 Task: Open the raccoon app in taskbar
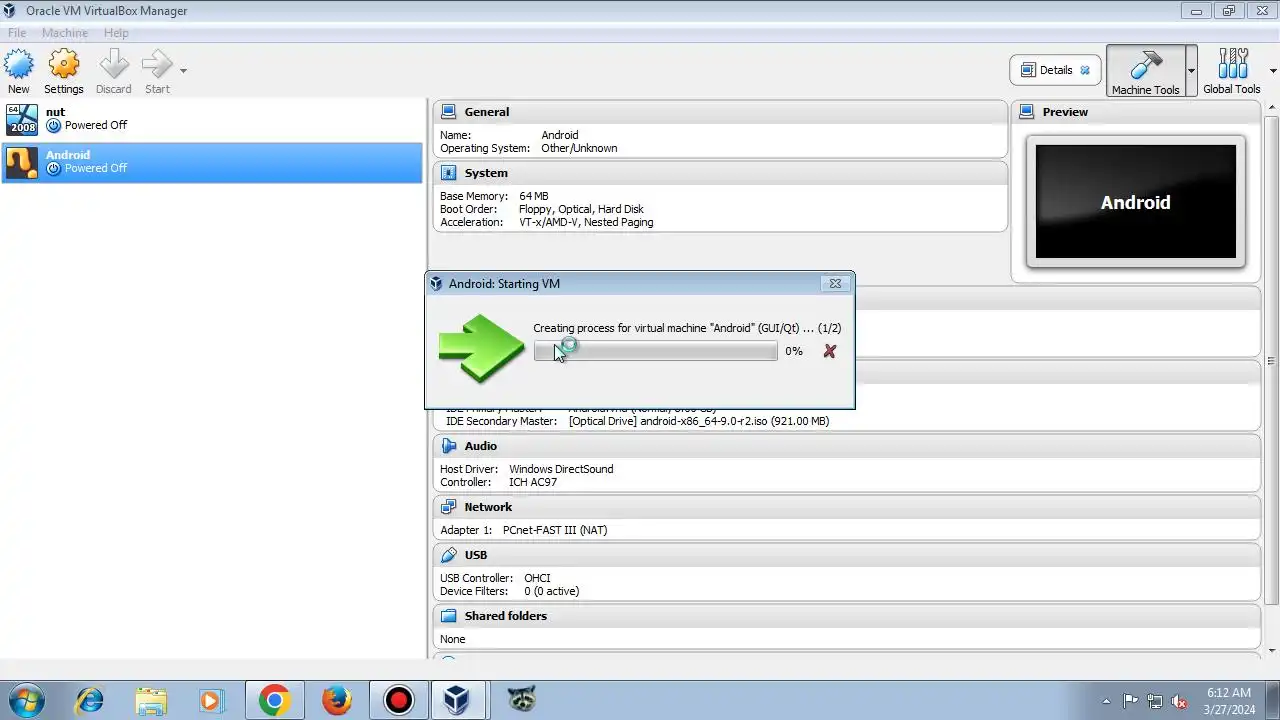coord(520,700)
